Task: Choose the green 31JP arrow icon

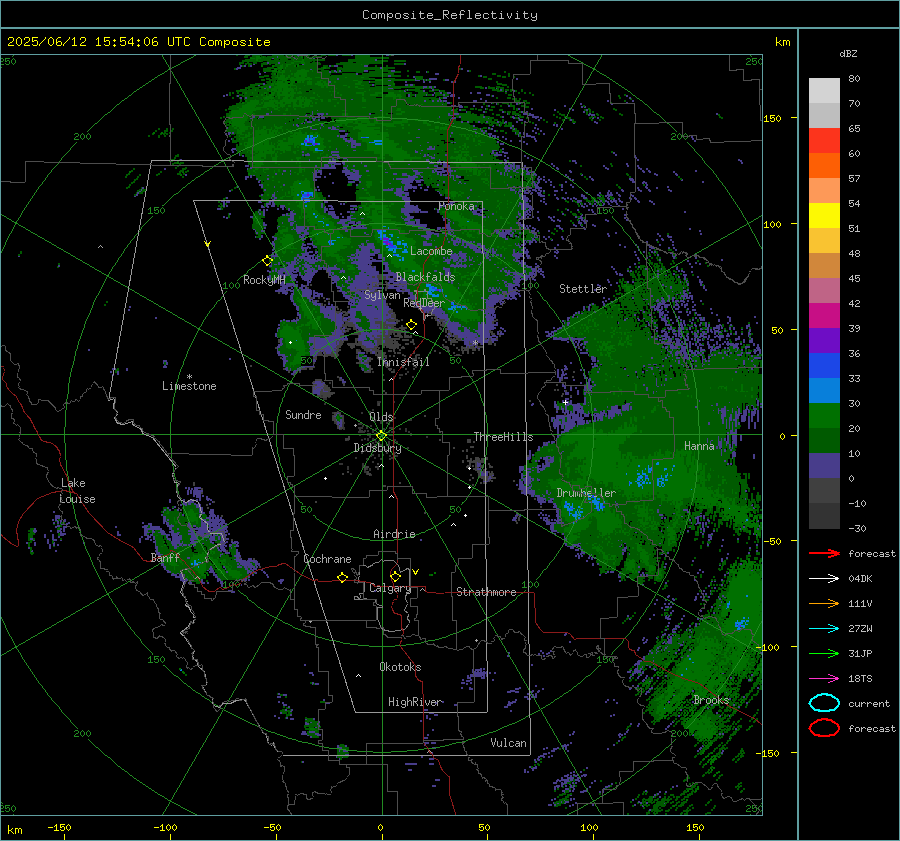Action: 824,653
